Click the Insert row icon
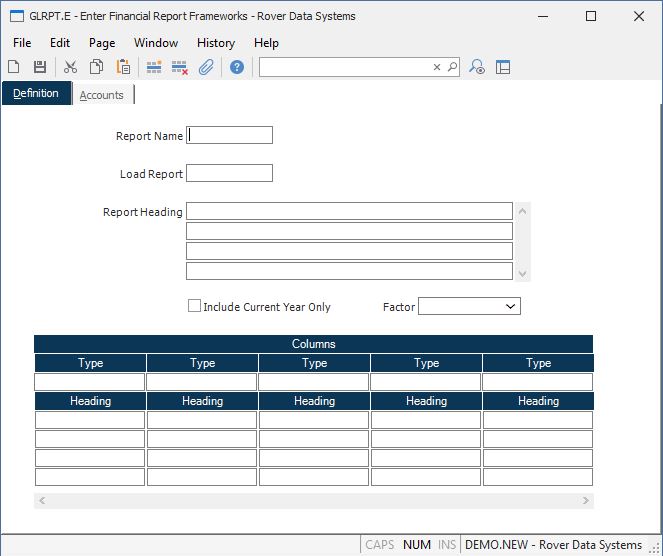The height and width of the screenshot is (556, 663). tap(154, 67)
